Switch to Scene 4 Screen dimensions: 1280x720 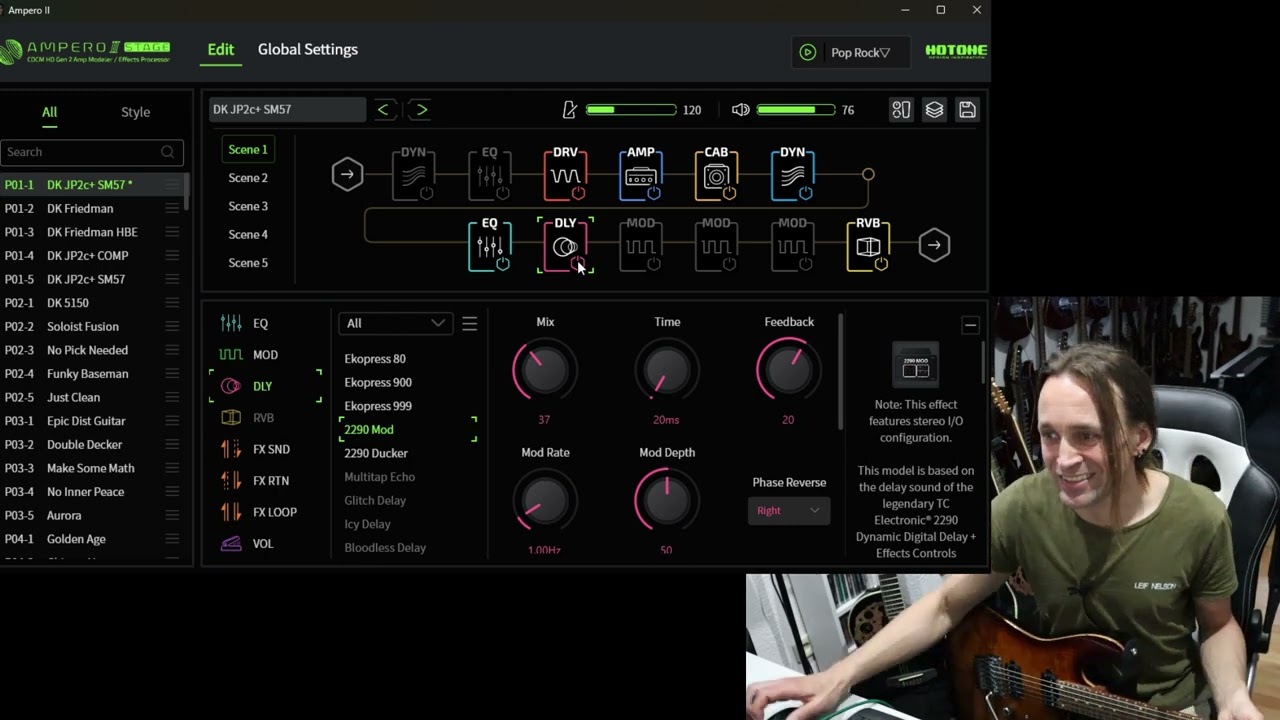pyautogui.click(x=248, y=234)
